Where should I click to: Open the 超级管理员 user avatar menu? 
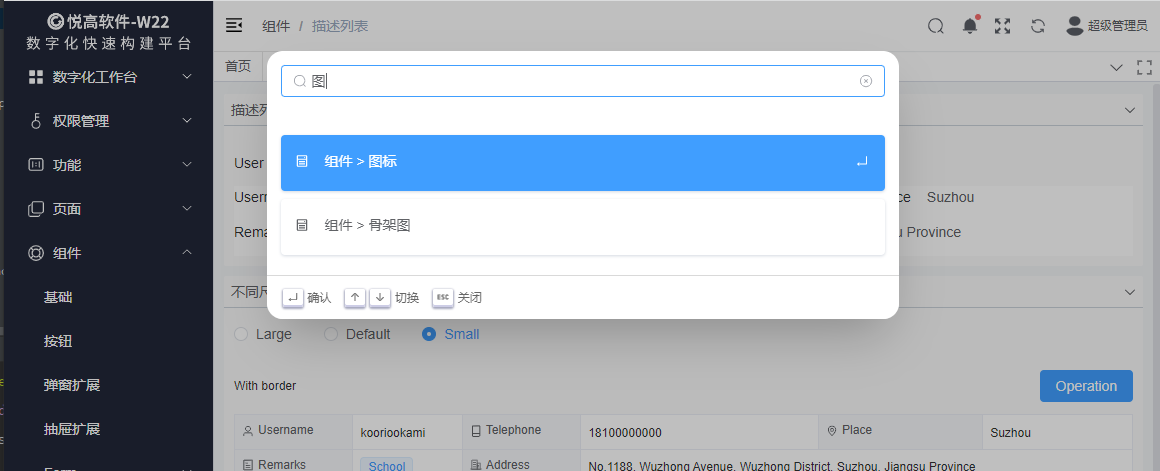[x=1107, y=26]
